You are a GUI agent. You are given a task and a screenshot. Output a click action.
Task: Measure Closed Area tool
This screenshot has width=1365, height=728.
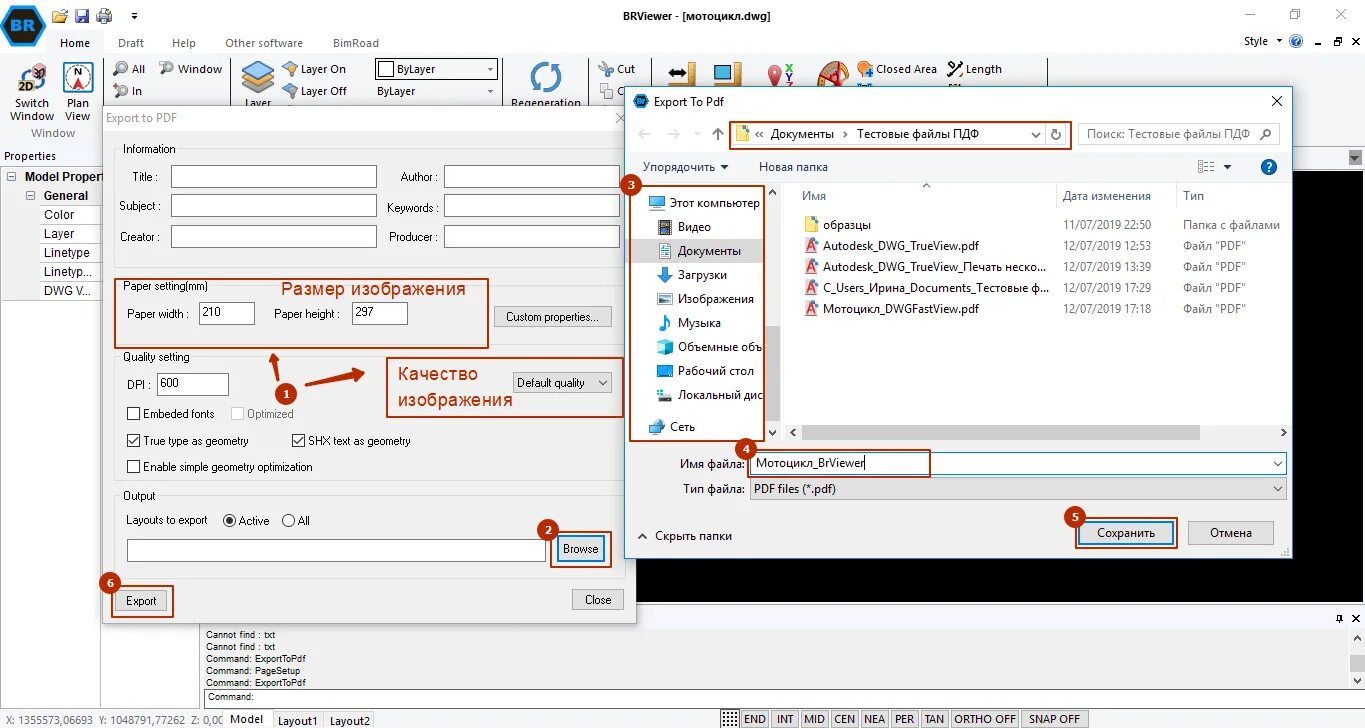(896, 69)
